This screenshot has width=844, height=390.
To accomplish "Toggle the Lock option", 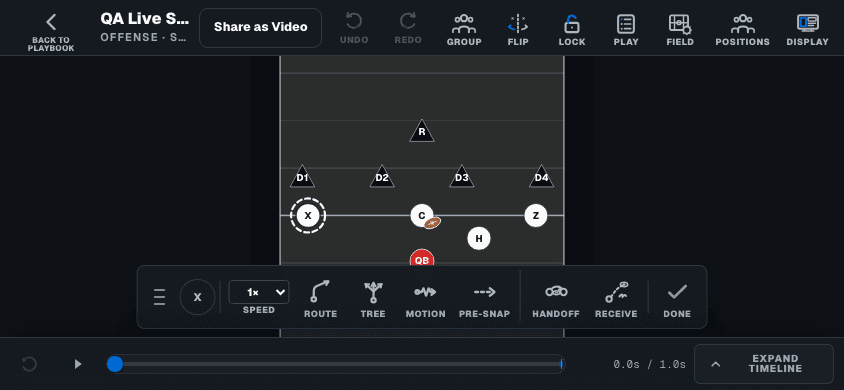I will click(x=572, y=30).
